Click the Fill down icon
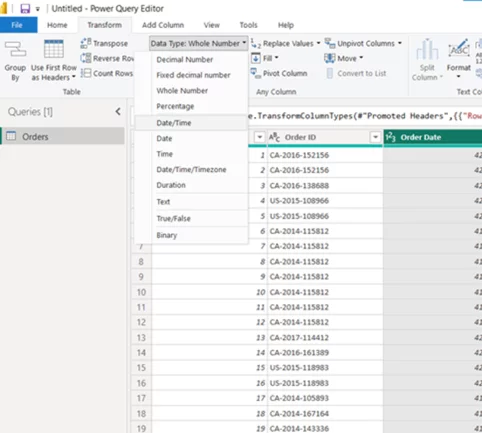The width and height of the screenshot is (482, 433). [x=256, y=58]
